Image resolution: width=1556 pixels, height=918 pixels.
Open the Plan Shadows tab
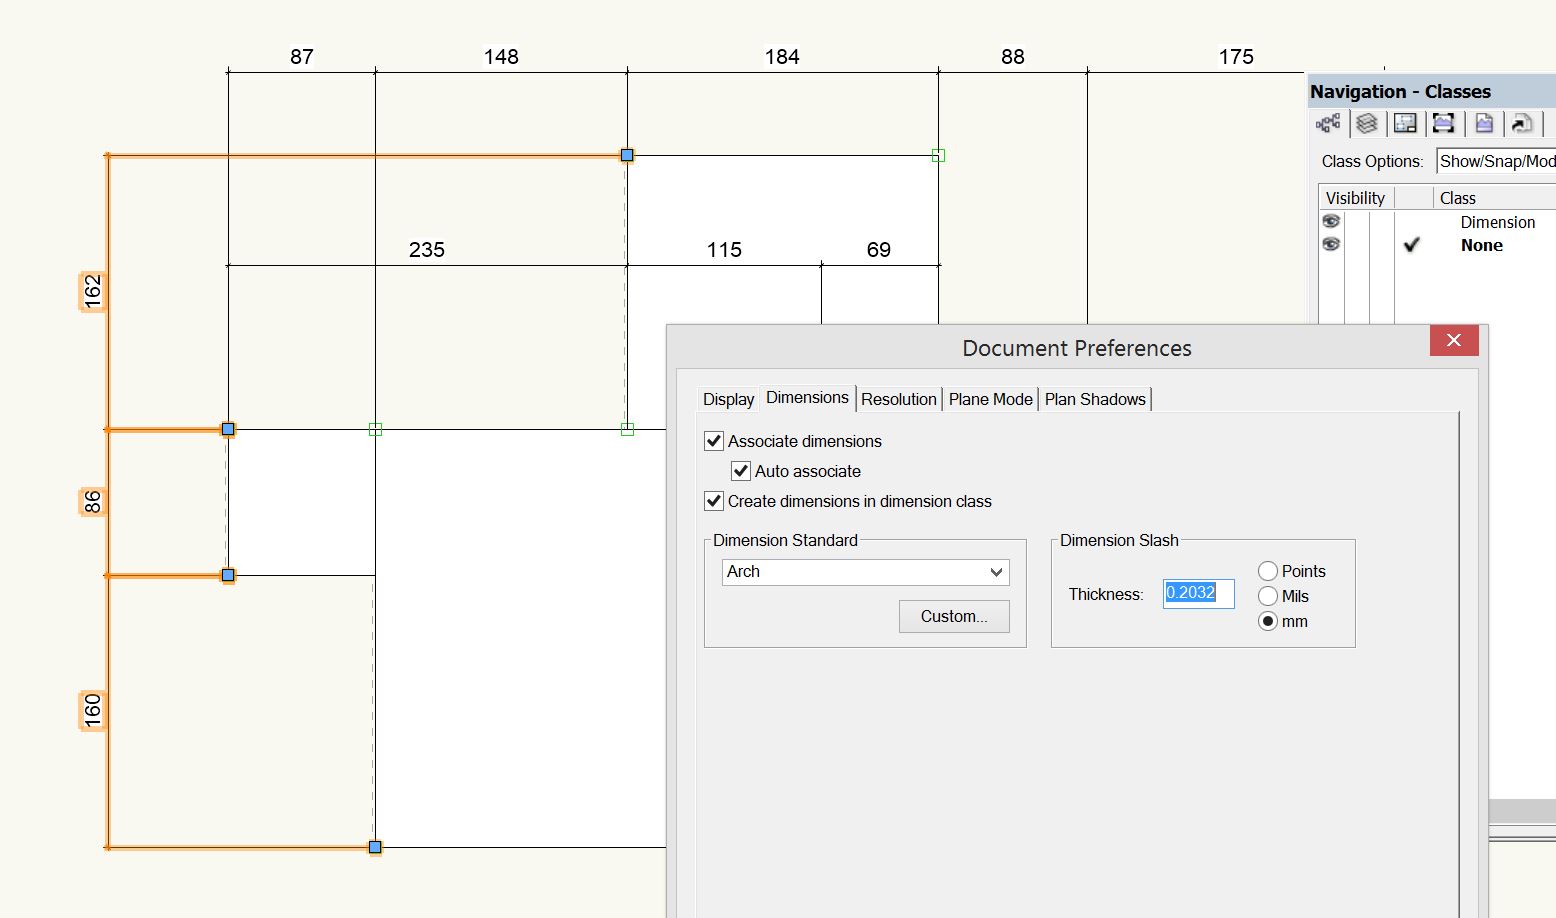pyautogui.click(x=1095, y=398)
